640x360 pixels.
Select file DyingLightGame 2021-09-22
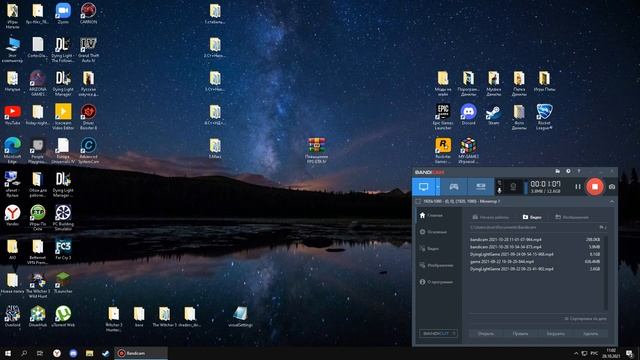tap(535, 269)
